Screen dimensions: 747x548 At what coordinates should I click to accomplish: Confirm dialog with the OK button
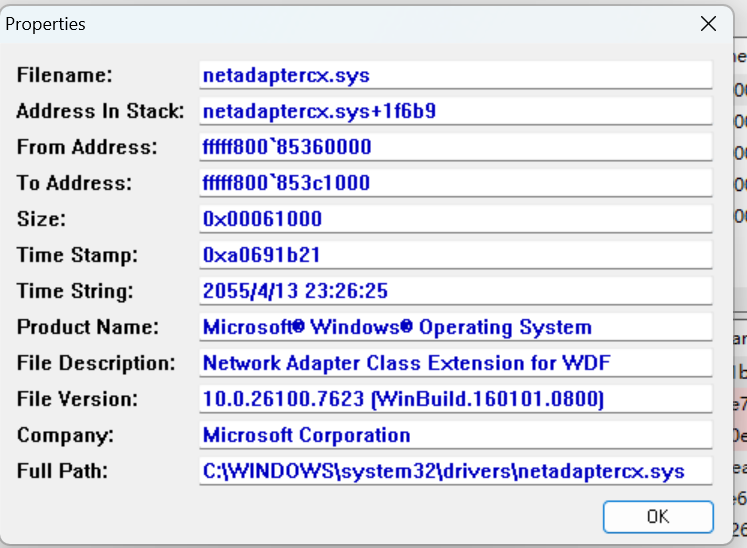[658, 517]
